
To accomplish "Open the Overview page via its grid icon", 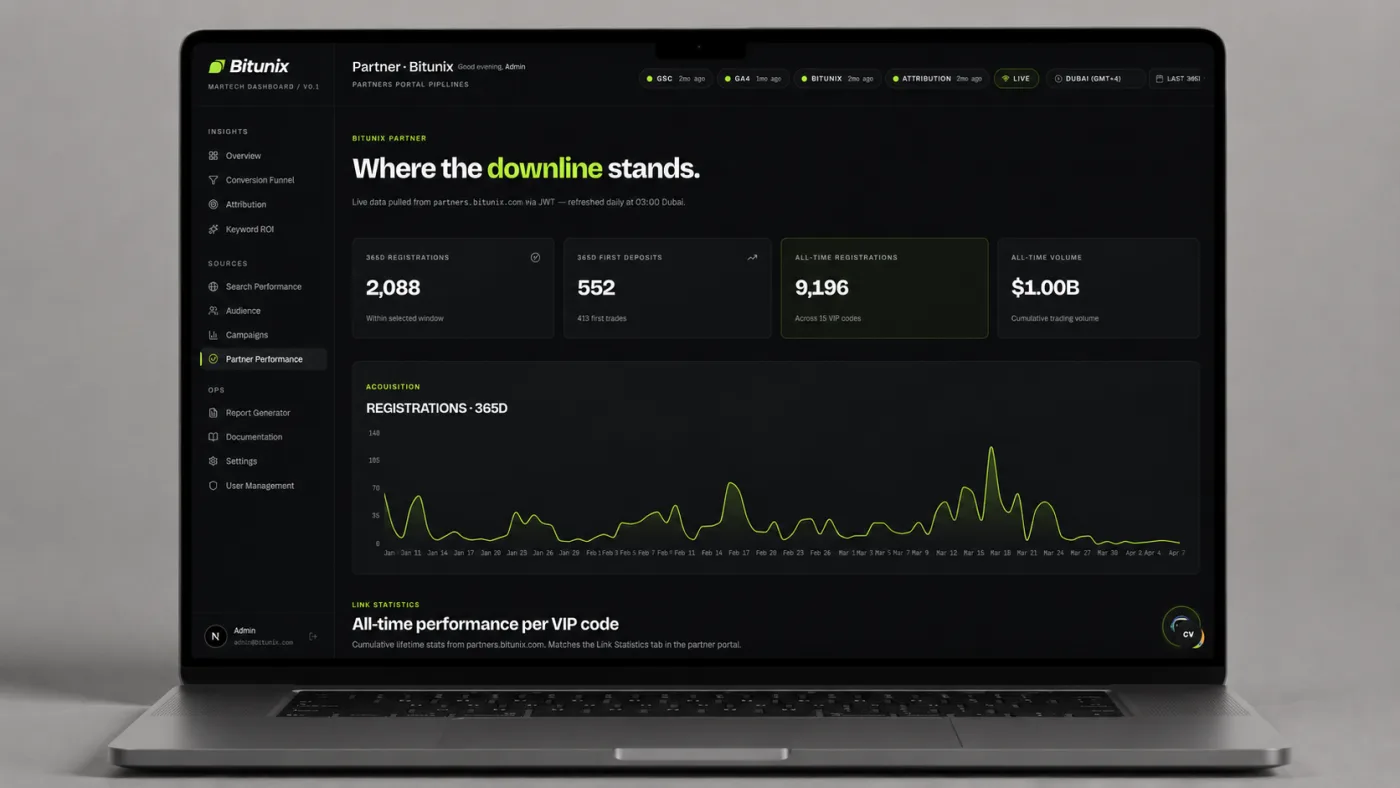I will [213, 156].
